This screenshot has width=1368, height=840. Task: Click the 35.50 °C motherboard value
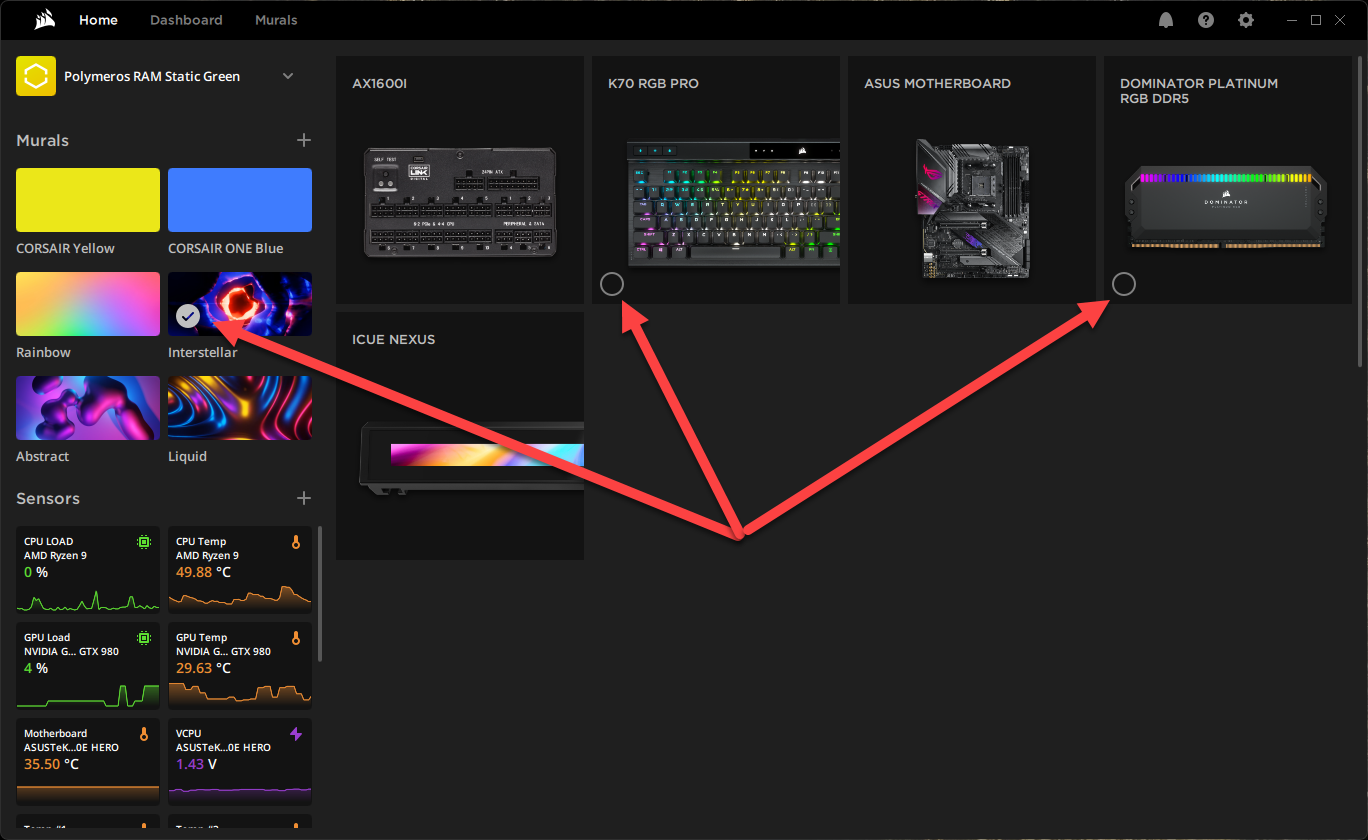(51, 764)
